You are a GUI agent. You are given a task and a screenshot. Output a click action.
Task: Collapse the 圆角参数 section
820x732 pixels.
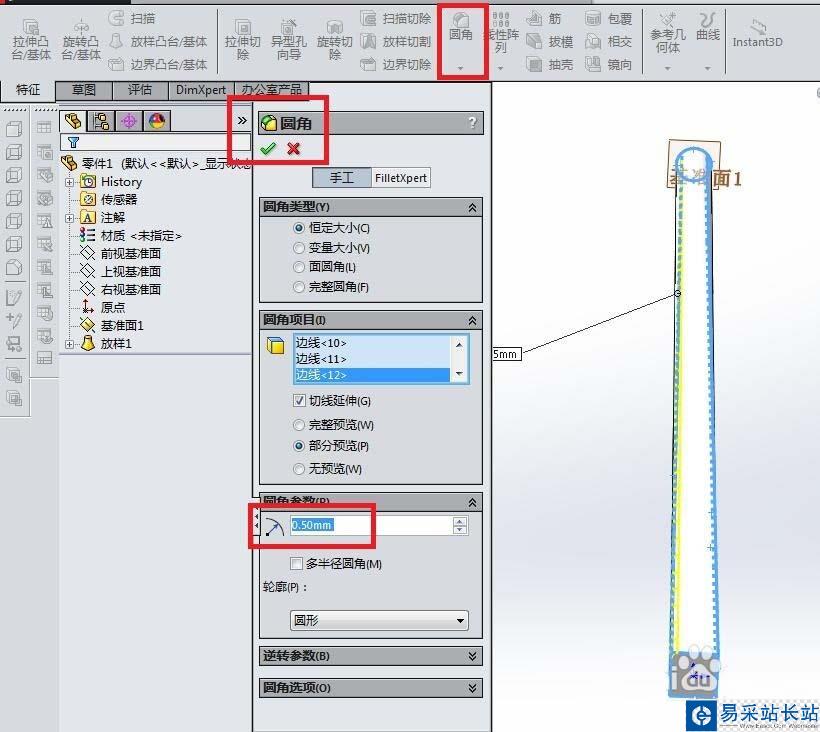coord(472,502)
